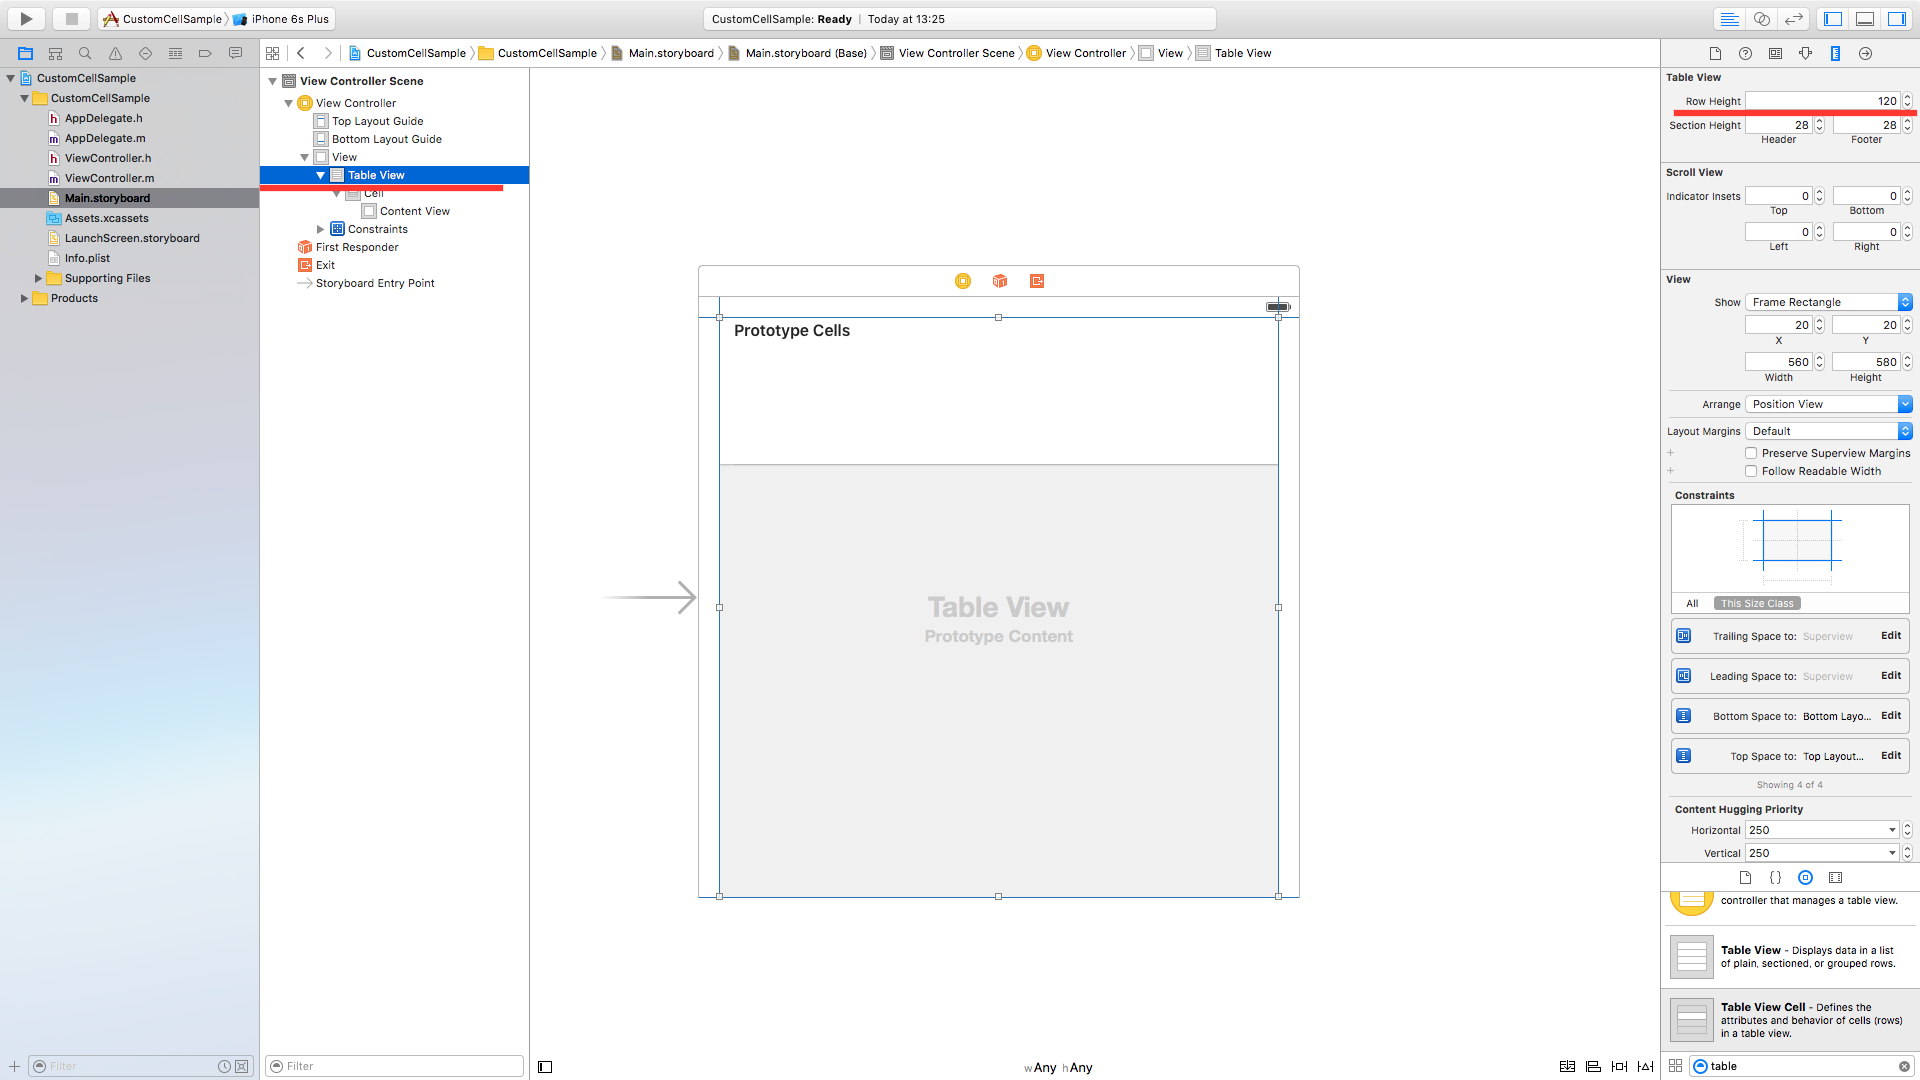
Task: Edit the Trailing Space constraint
Action: (x=1890, y=636)
